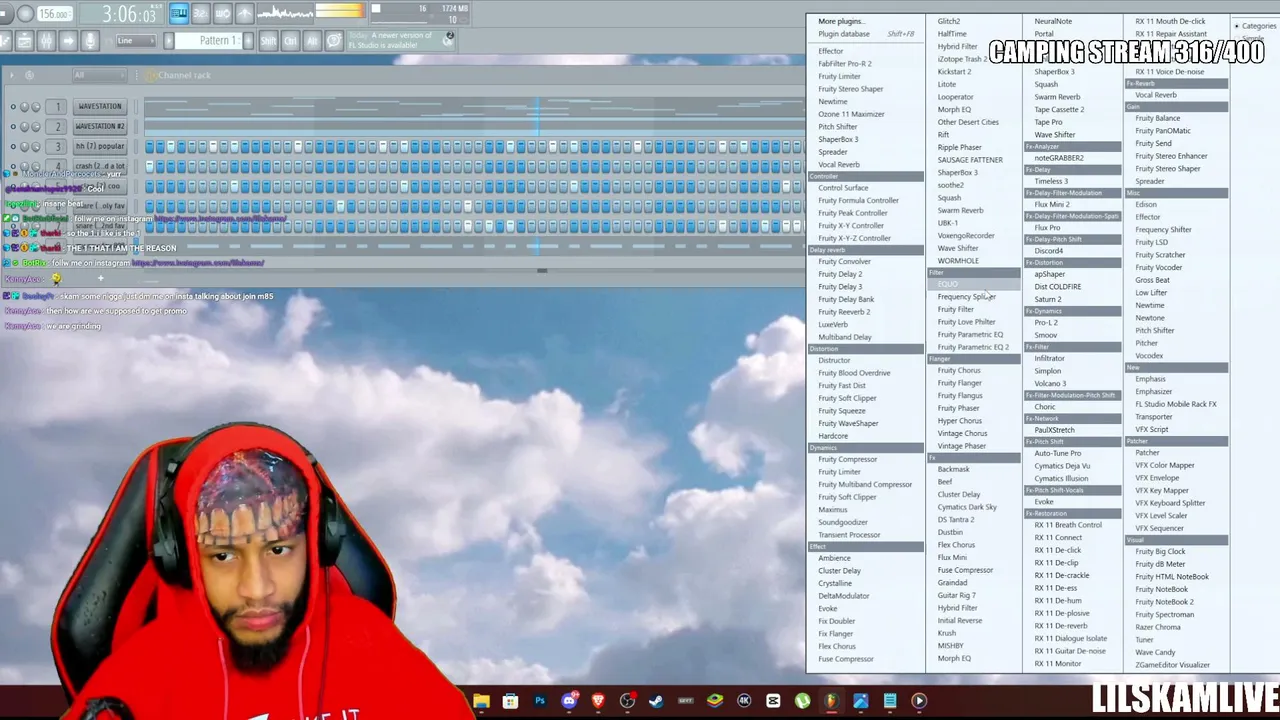Adjust the WAVESTATION channel pan knob
Viewport: 1280px width, 720px height.
[25, 107]
